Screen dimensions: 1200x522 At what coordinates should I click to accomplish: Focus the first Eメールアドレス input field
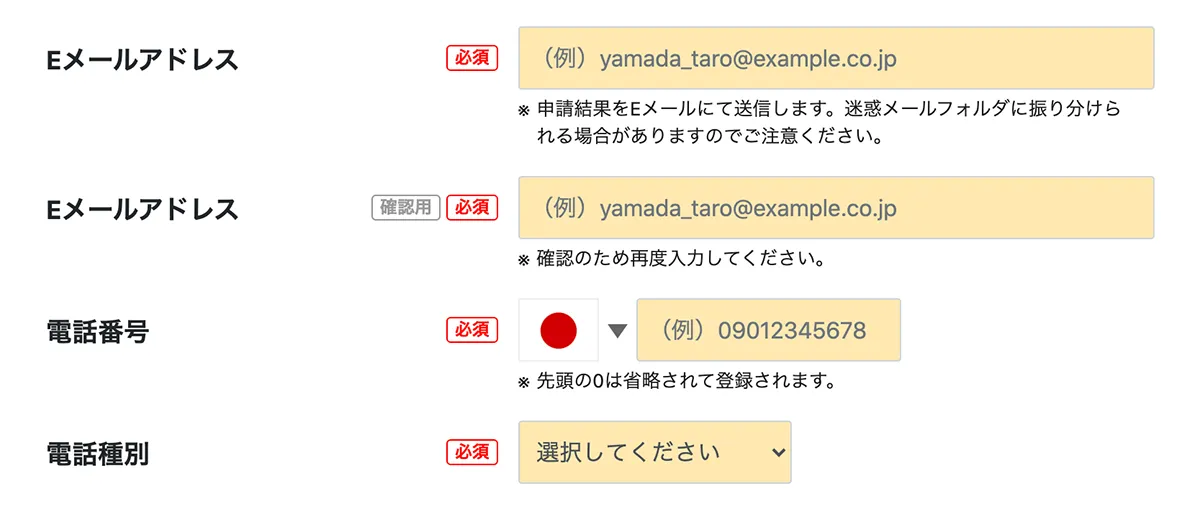836,59
